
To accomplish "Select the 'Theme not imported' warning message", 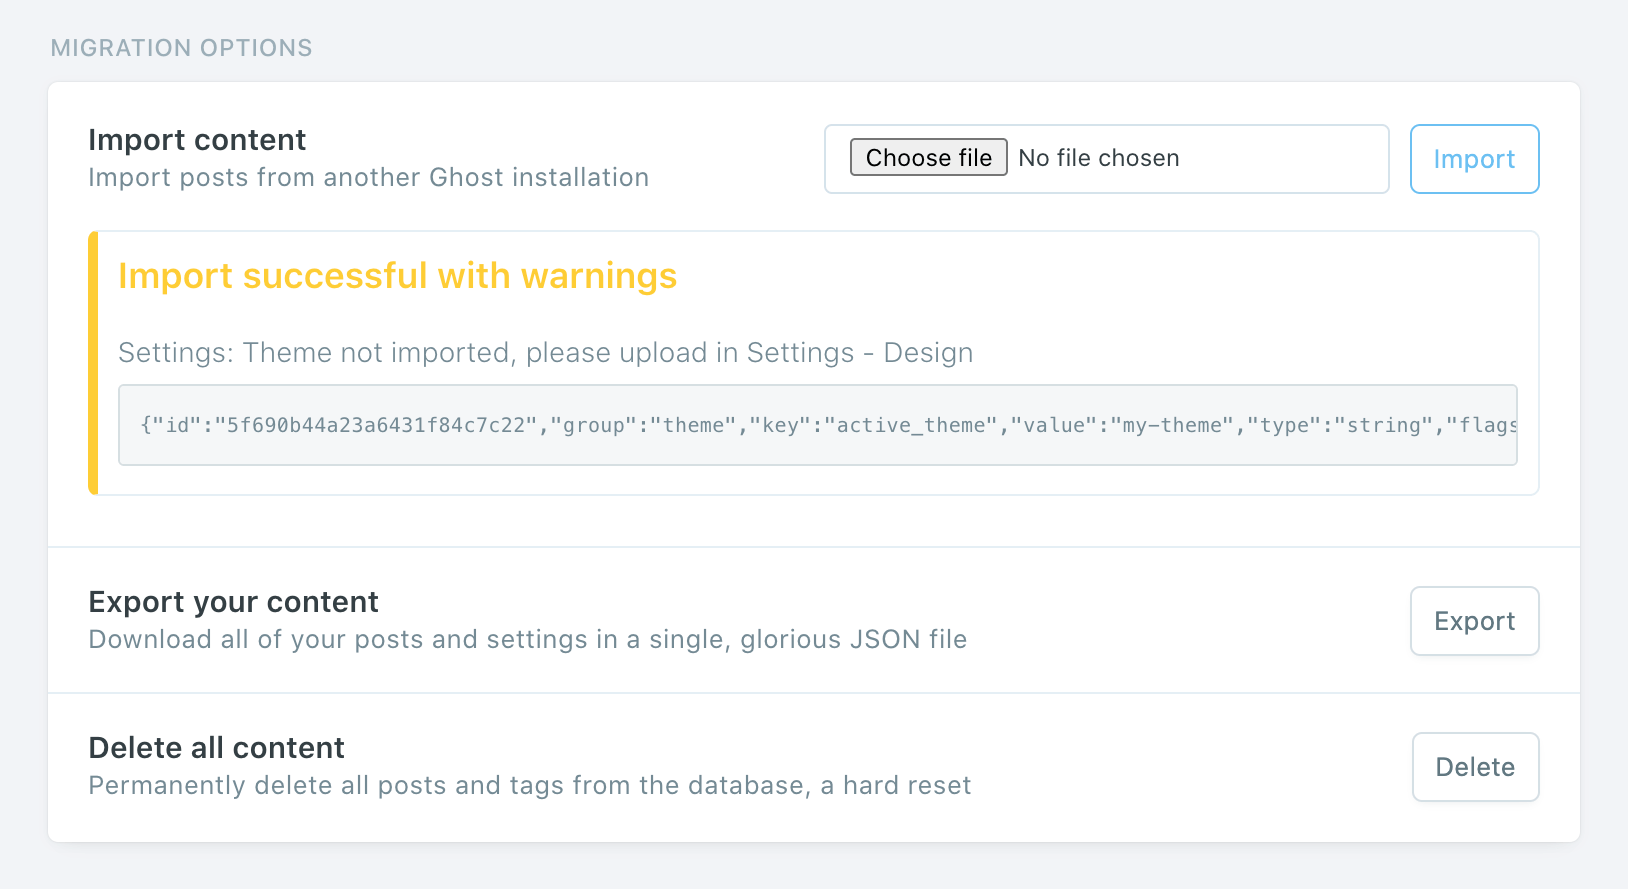I will 545,353.
